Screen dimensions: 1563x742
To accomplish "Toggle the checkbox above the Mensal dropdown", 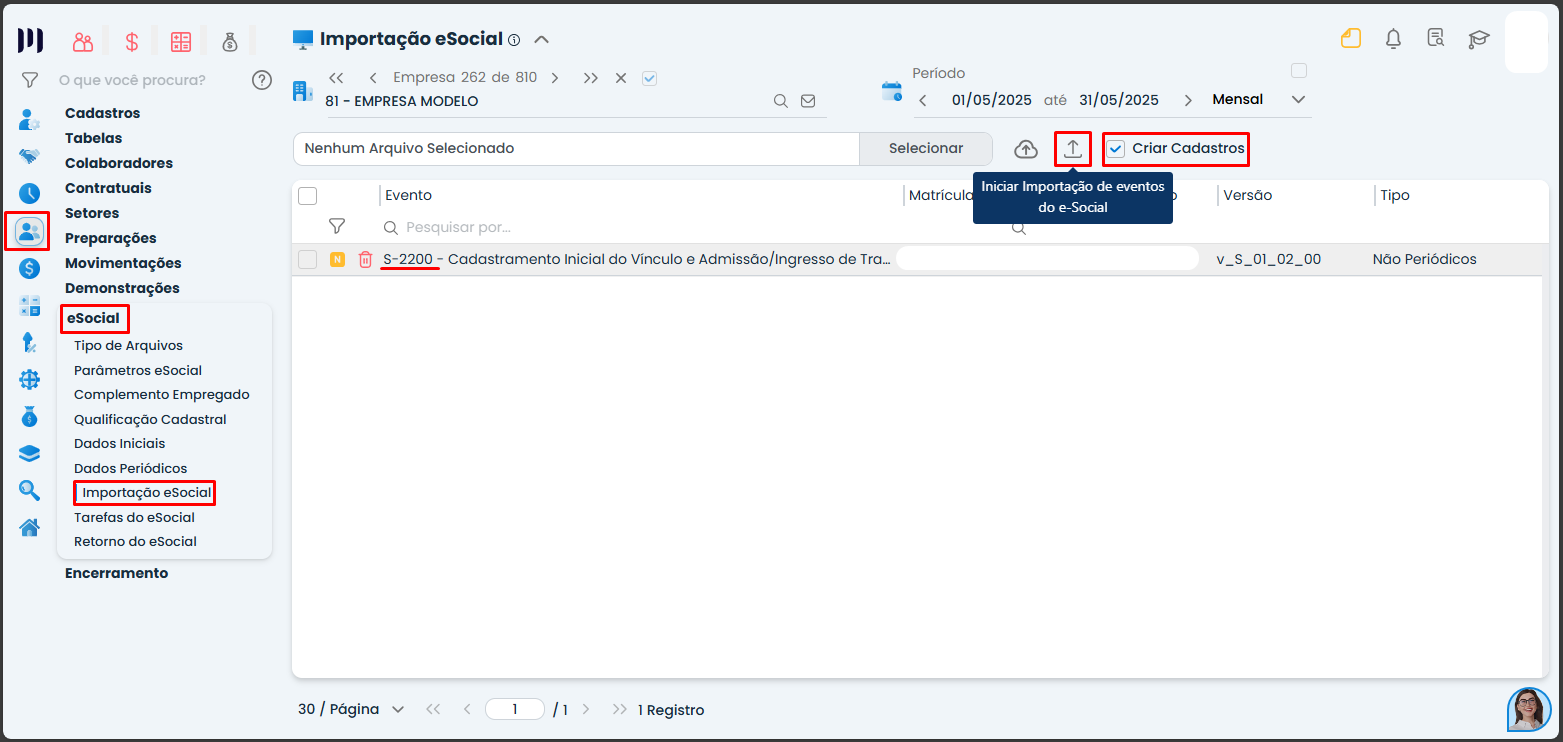I will click(x=1299, y=71).
